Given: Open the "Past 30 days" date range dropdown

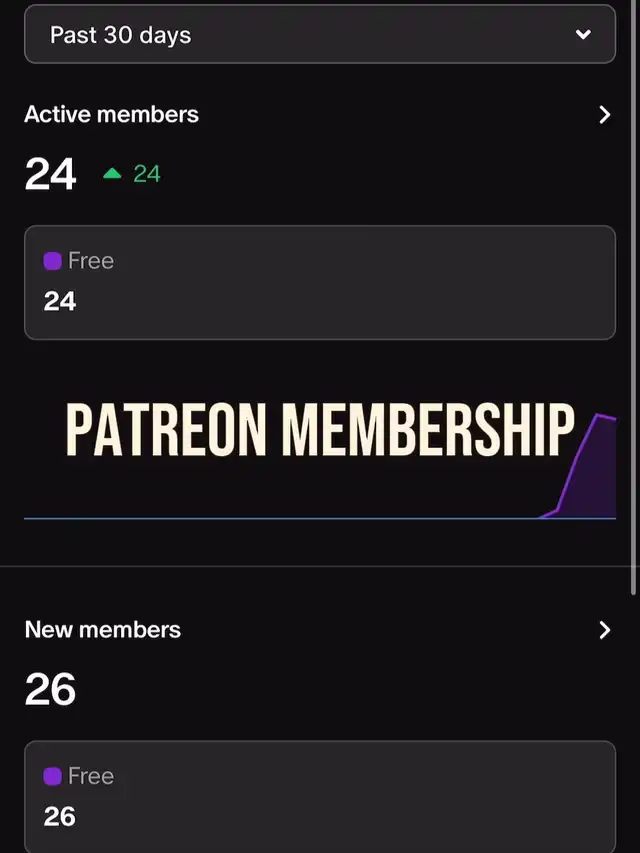Looking at the screenshot, I should [x=300, y=35].
